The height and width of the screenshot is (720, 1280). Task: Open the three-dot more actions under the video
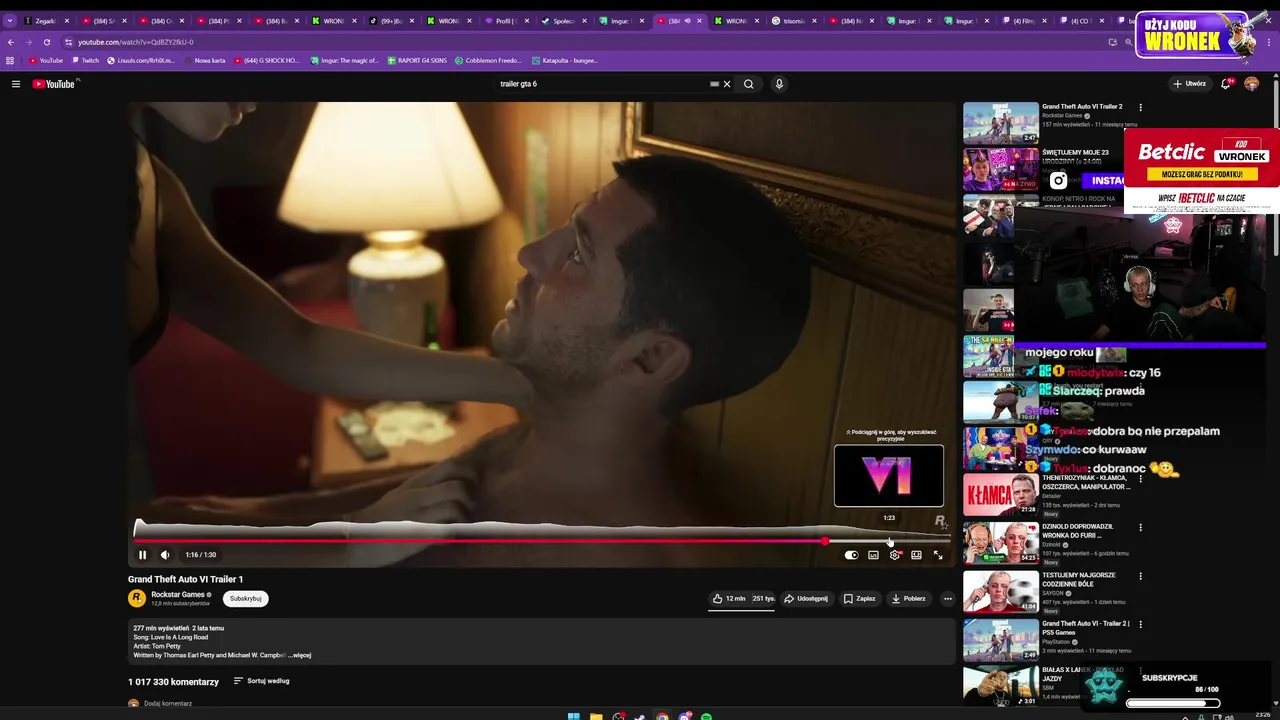click(x=948, y=599)
